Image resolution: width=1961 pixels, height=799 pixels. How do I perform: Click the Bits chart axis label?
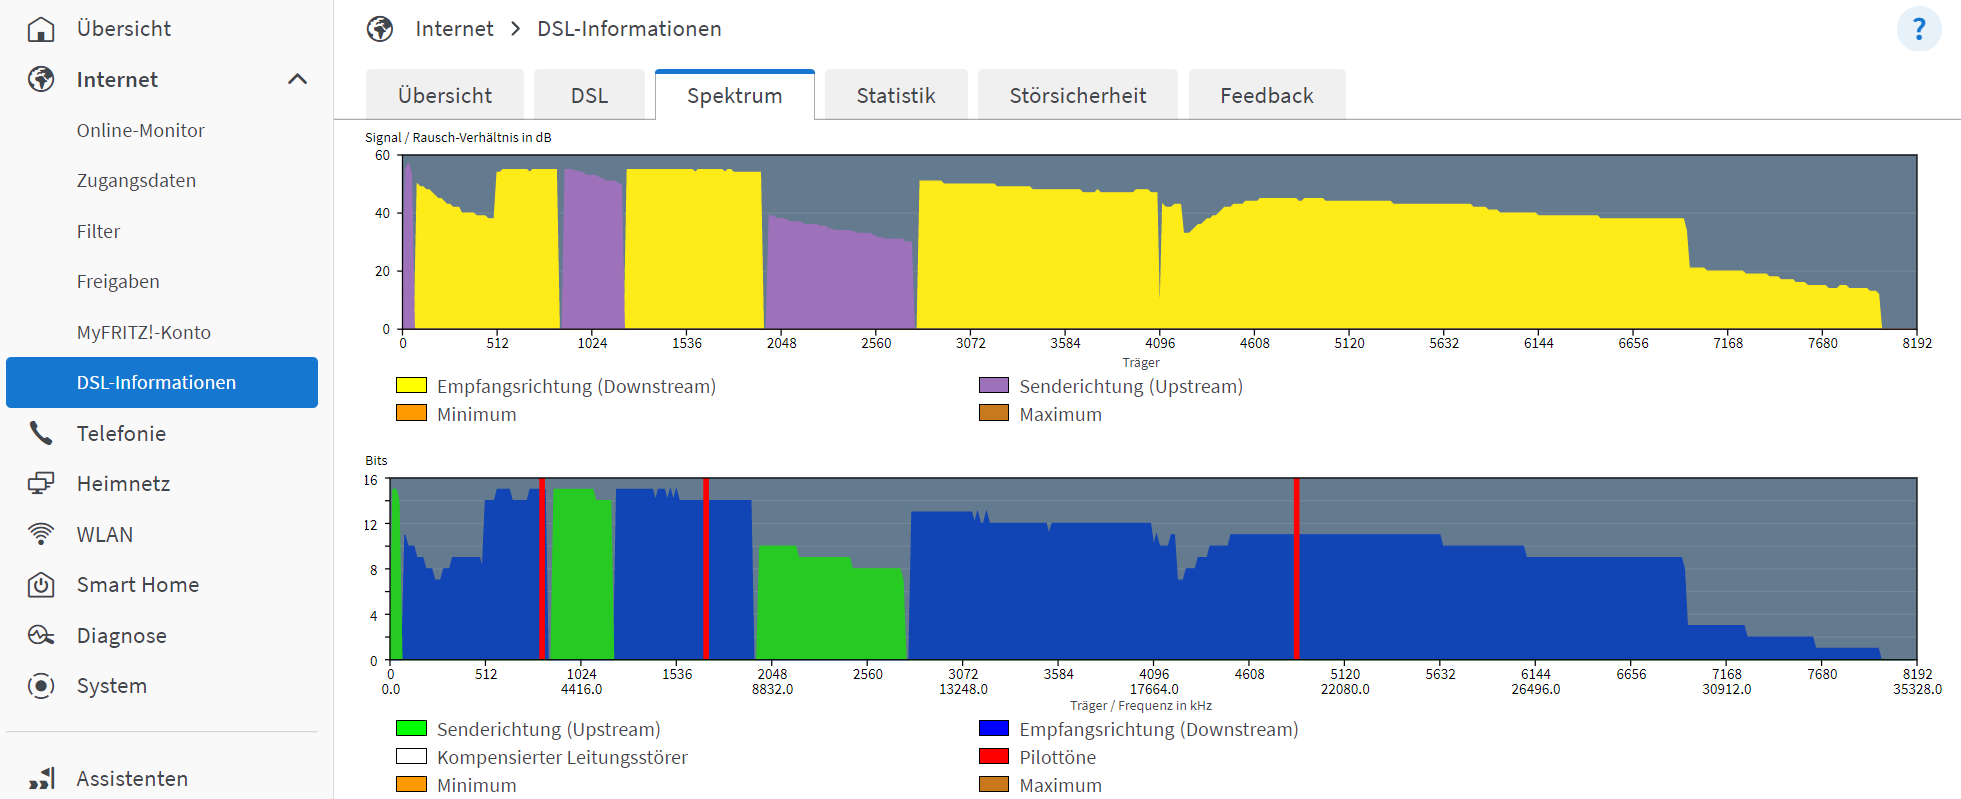(x=376, y=460)
